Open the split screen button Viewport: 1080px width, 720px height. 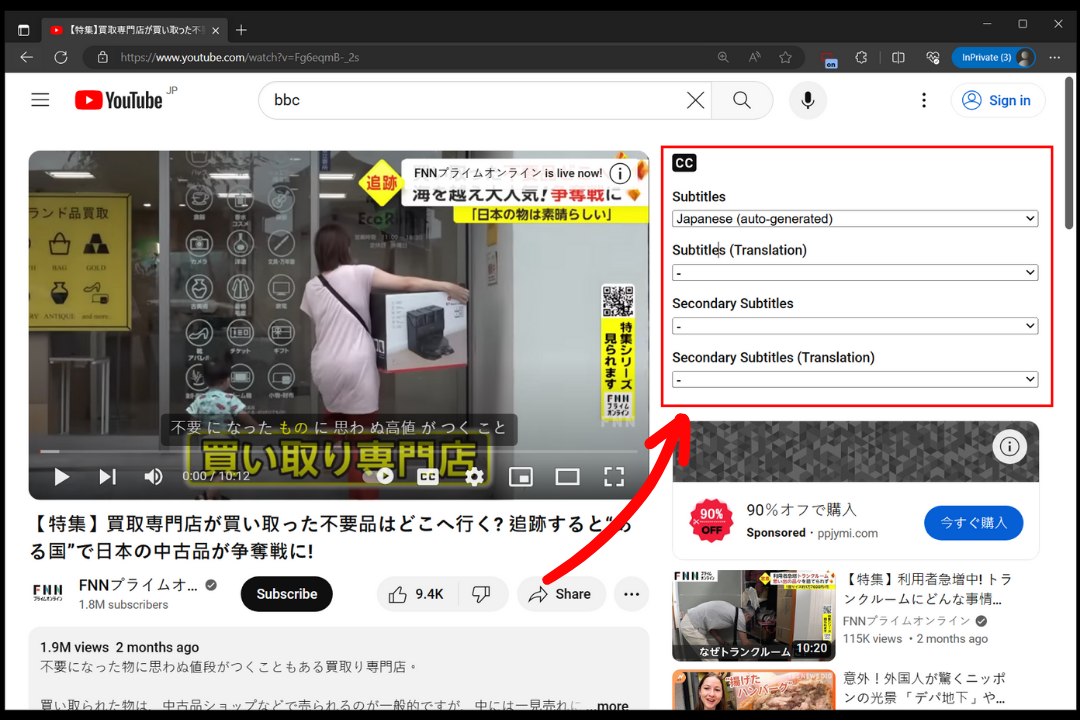(x=898, y=57)
